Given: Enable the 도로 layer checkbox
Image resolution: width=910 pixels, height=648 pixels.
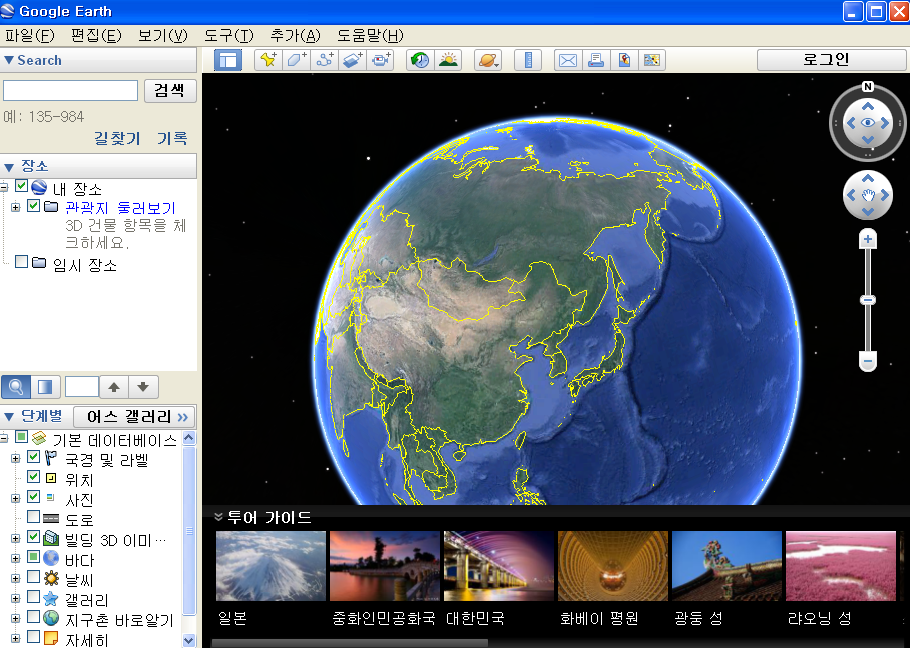Looking at the screenshot, I should click(34, 516).
